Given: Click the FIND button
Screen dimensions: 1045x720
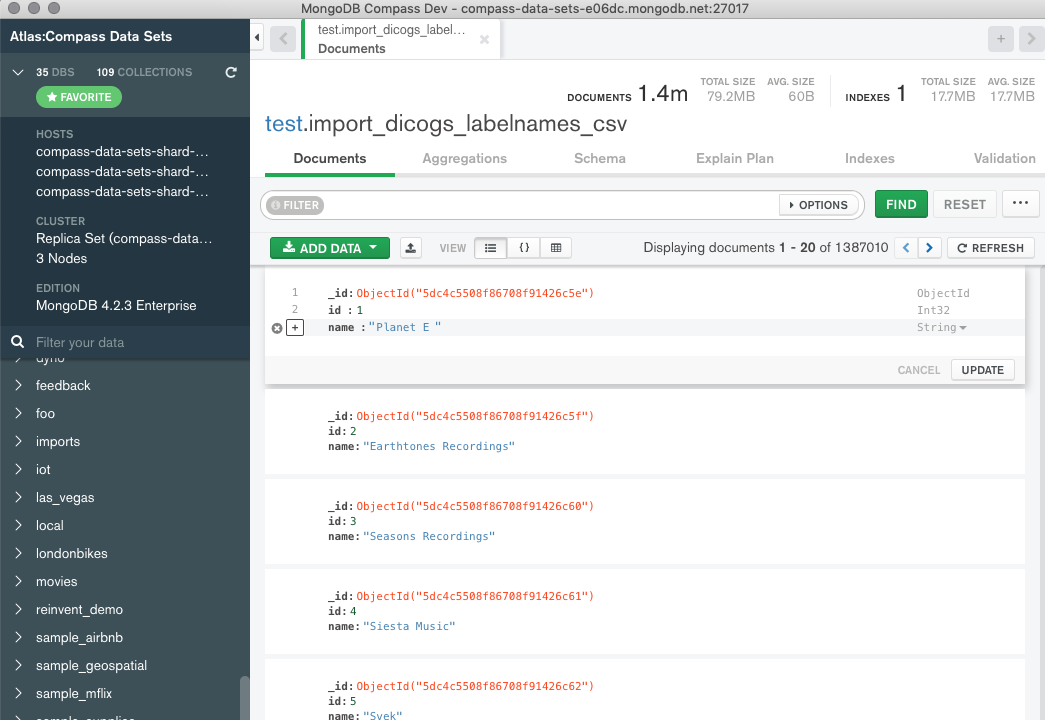Looking at the screenshot, I should point(901,204).
